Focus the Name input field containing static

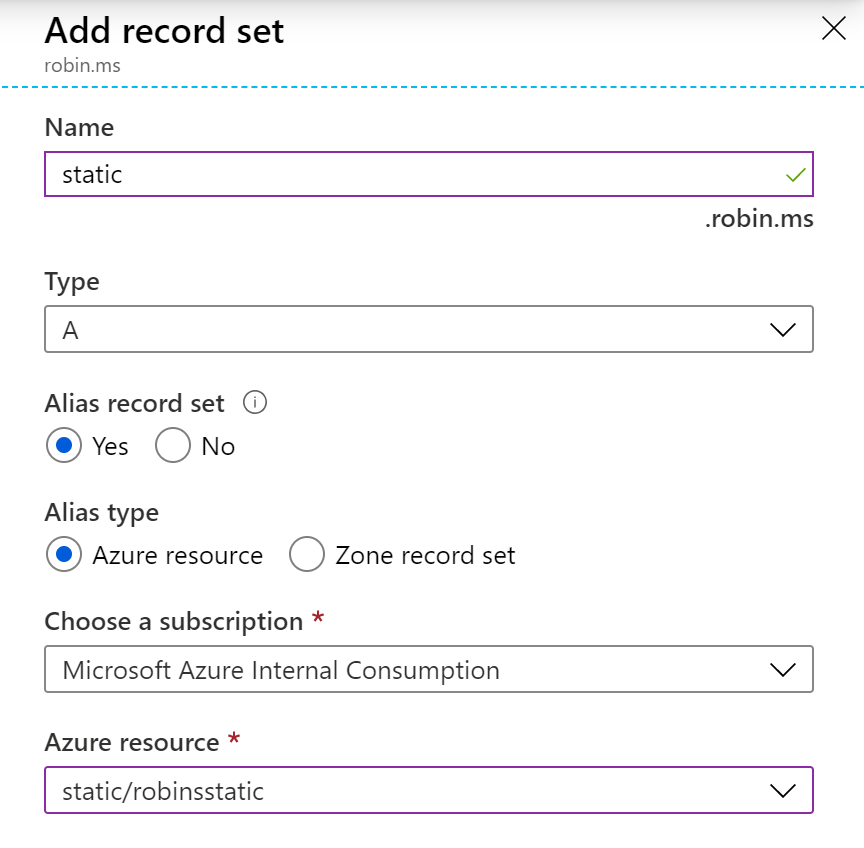pos(429,174)
